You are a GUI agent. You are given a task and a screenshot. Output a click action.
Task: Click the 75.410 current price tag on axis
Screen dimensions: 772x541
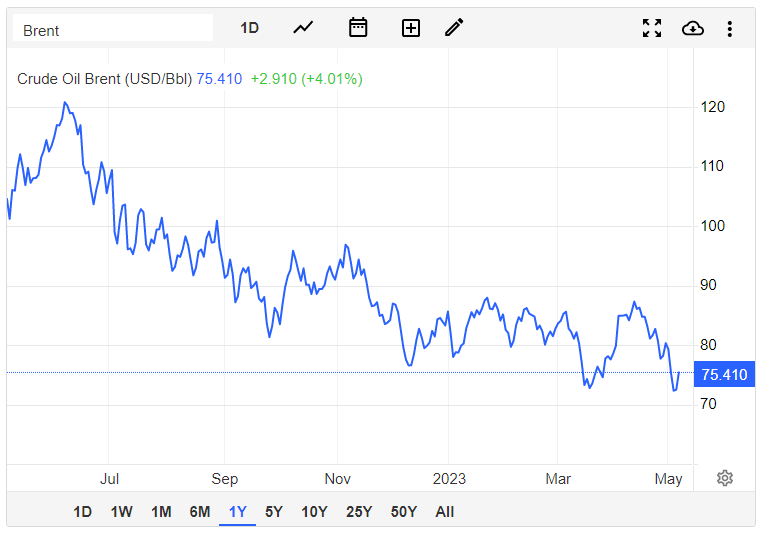724,374
